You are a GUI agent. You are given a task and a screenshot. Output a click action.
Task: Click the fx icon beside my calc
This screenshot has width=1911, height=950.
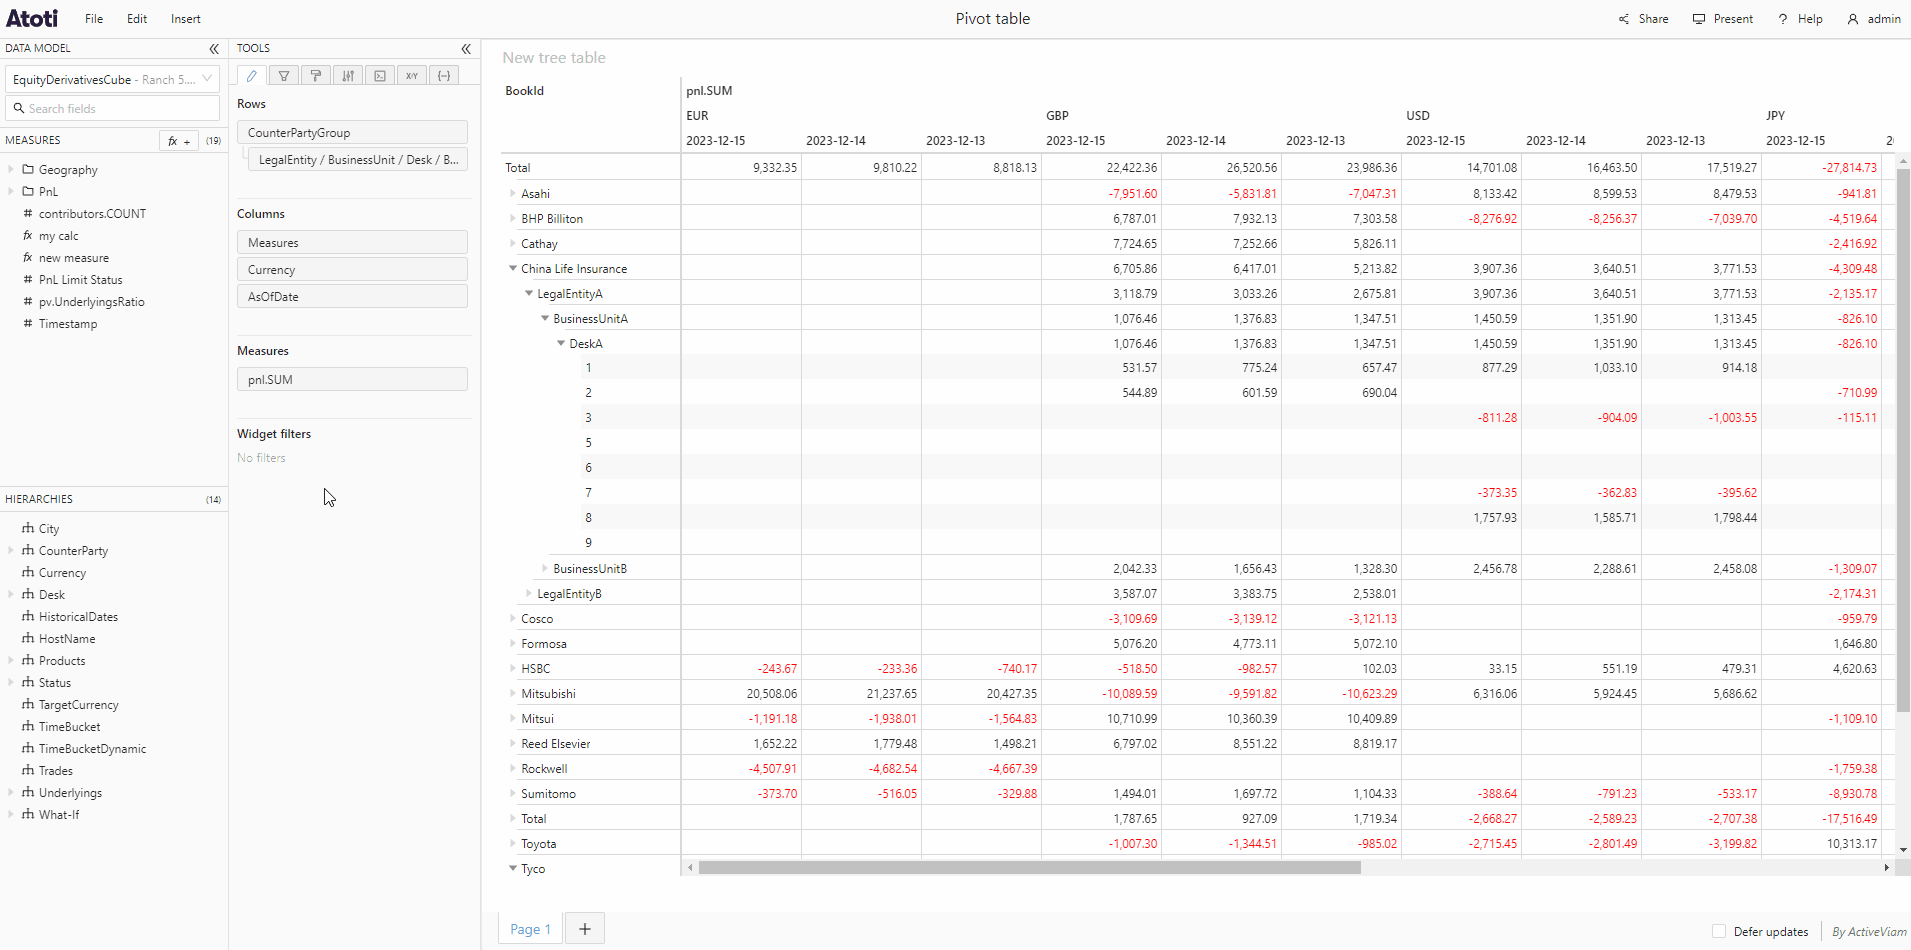click(x=28, y=235)
